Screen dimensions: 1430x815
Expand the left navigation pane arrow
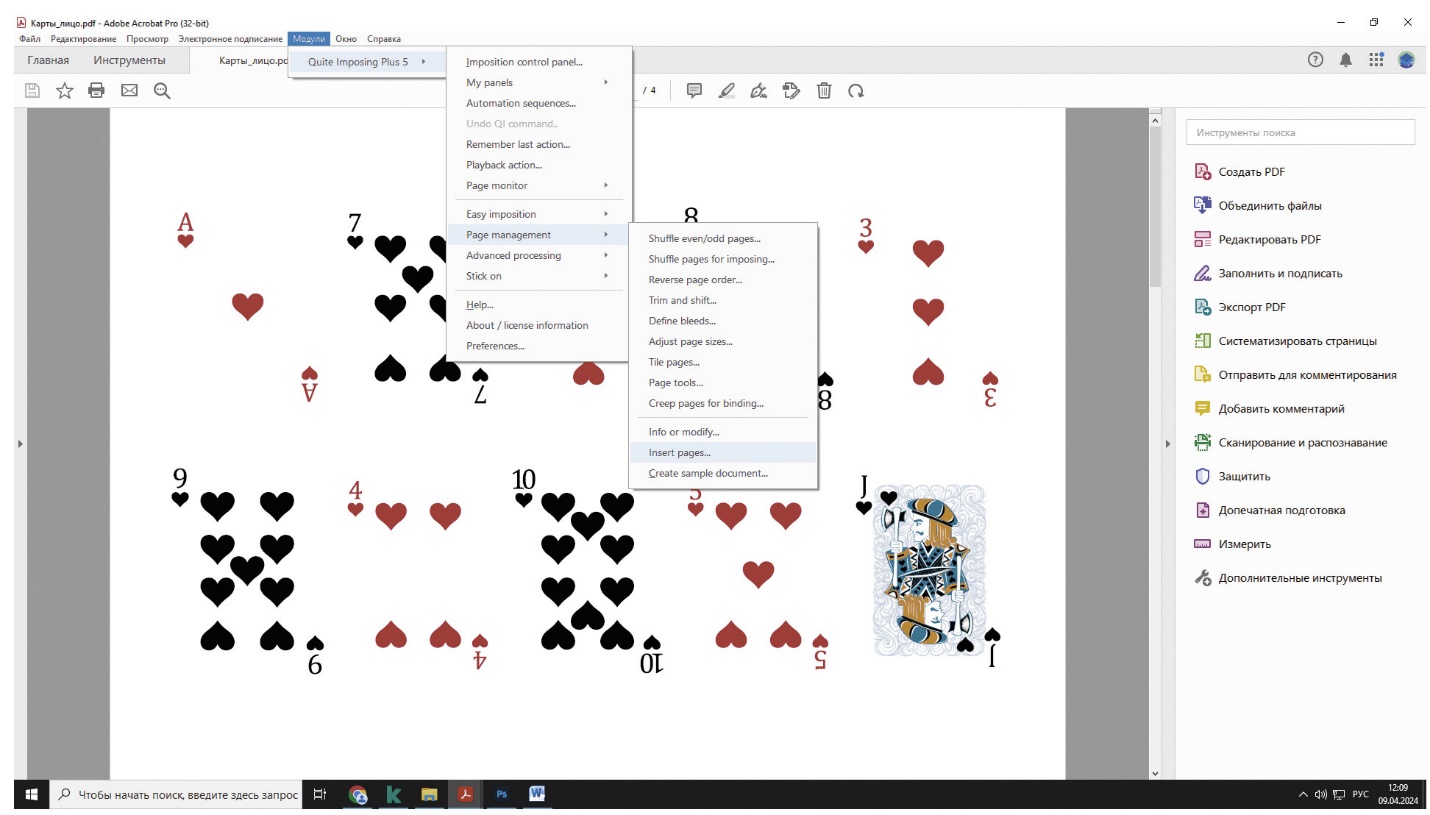pos(20,443)
